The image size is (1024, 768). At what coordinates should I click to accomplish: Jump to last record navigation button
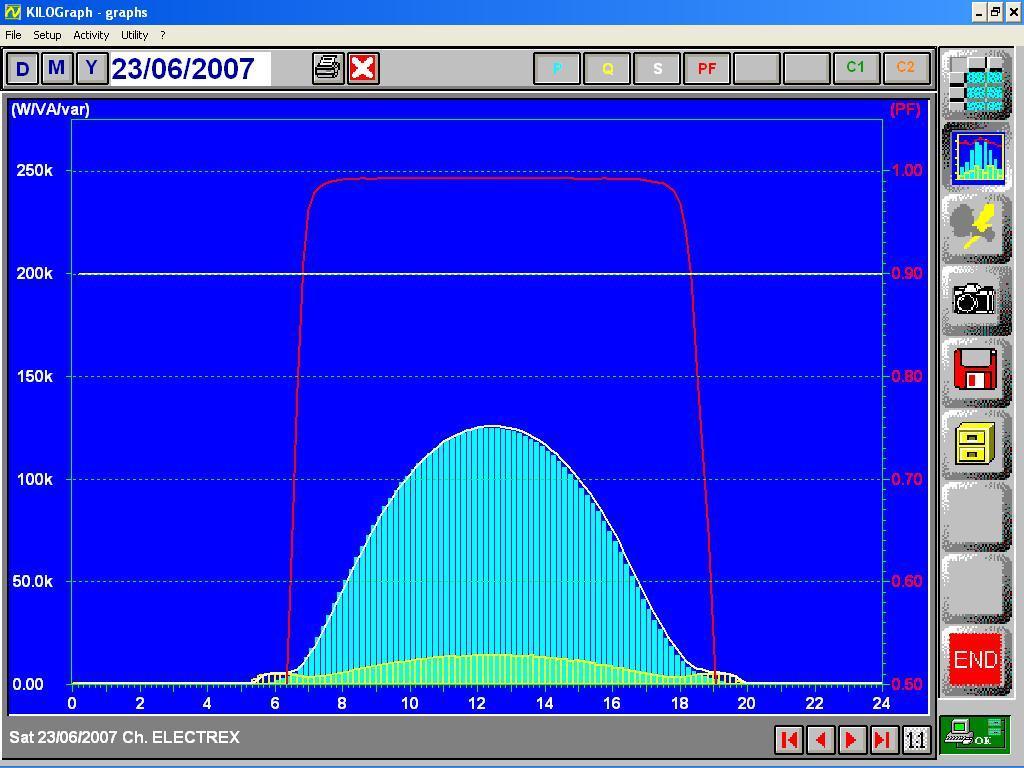pyautogui.click(x=883, y=739)
